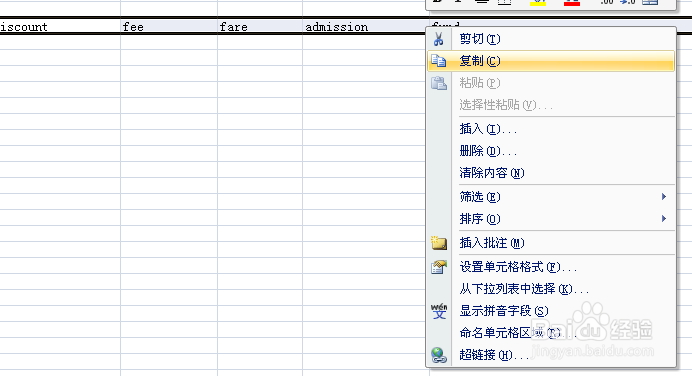Apply red font color from mini toolbar
The height and width of the screenshot is (376, 692).
pyautogui.click(x=572, y=2)
